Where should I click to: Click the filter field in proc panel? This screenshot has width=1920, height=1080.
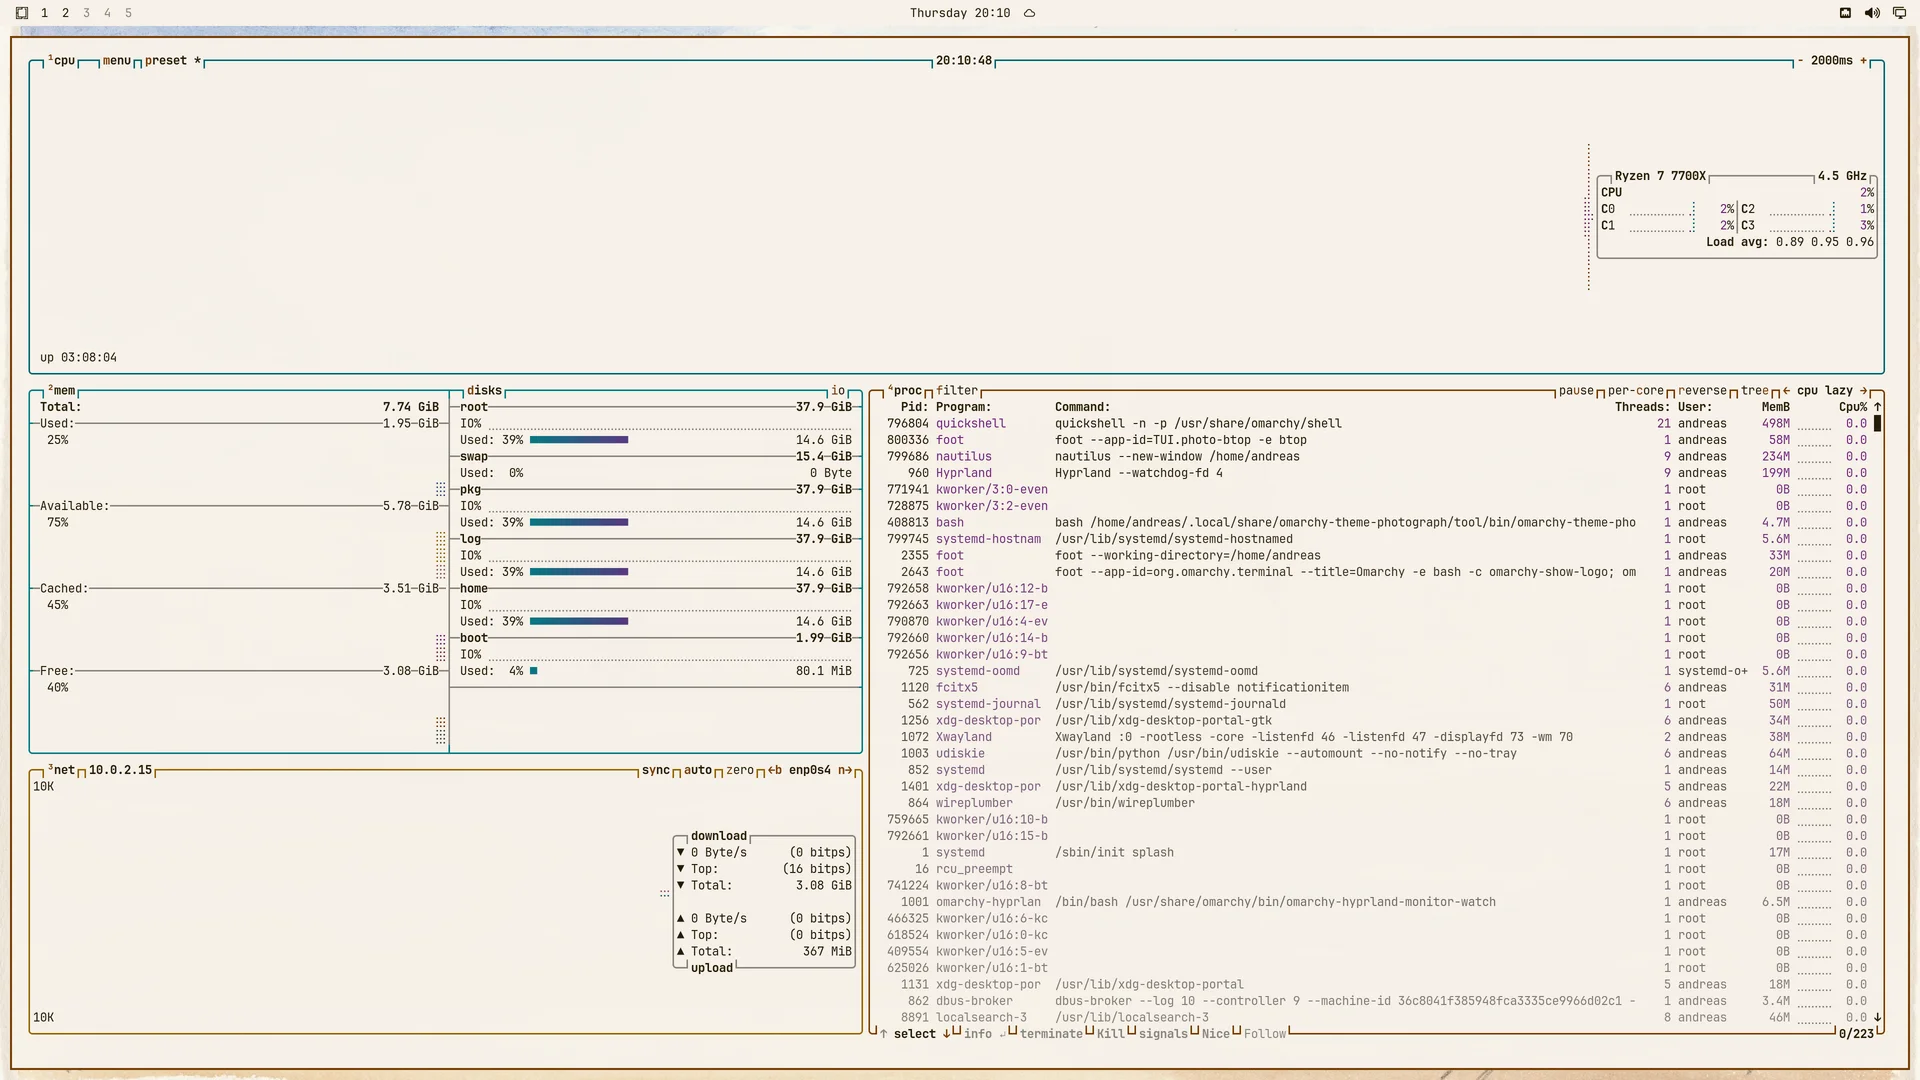coord(957,391)
